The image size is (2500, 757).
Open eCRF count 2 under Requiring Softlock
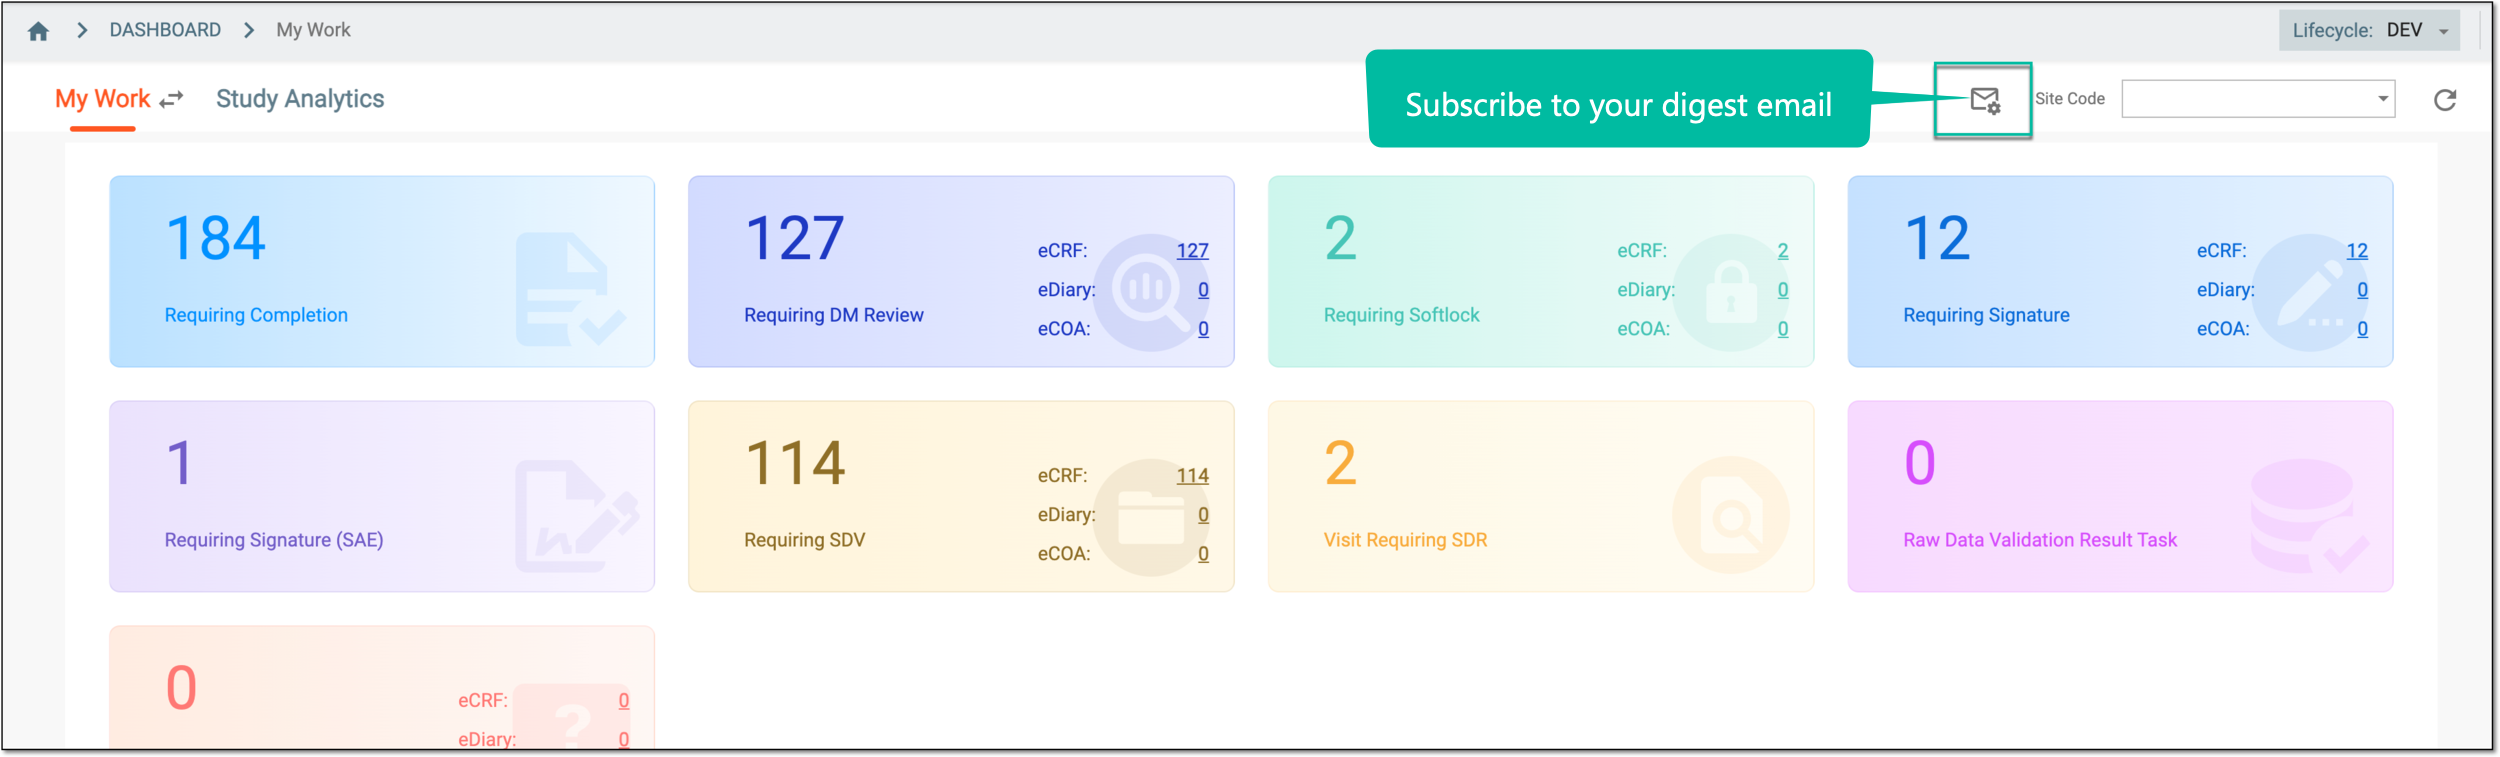tap(1783, 251)
